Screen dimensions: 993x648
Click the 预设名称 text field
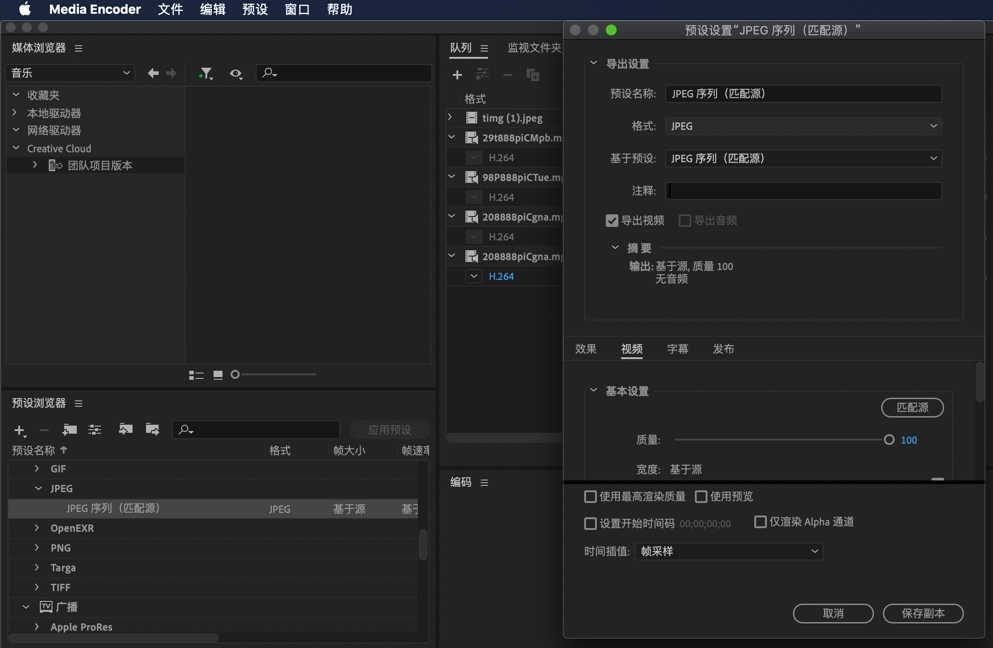click(x=803, y=94)
